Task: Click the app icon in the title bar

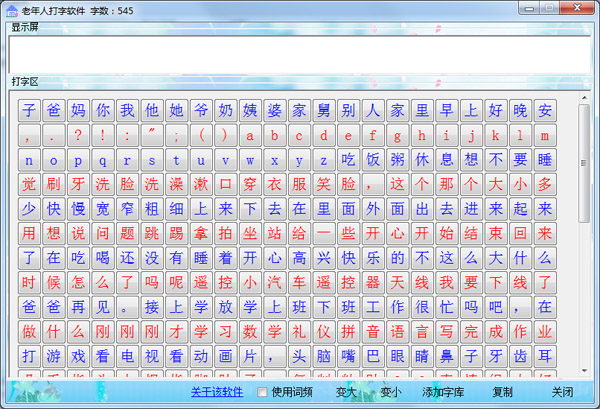Action: pyautogui.click(x=12, y=11)
